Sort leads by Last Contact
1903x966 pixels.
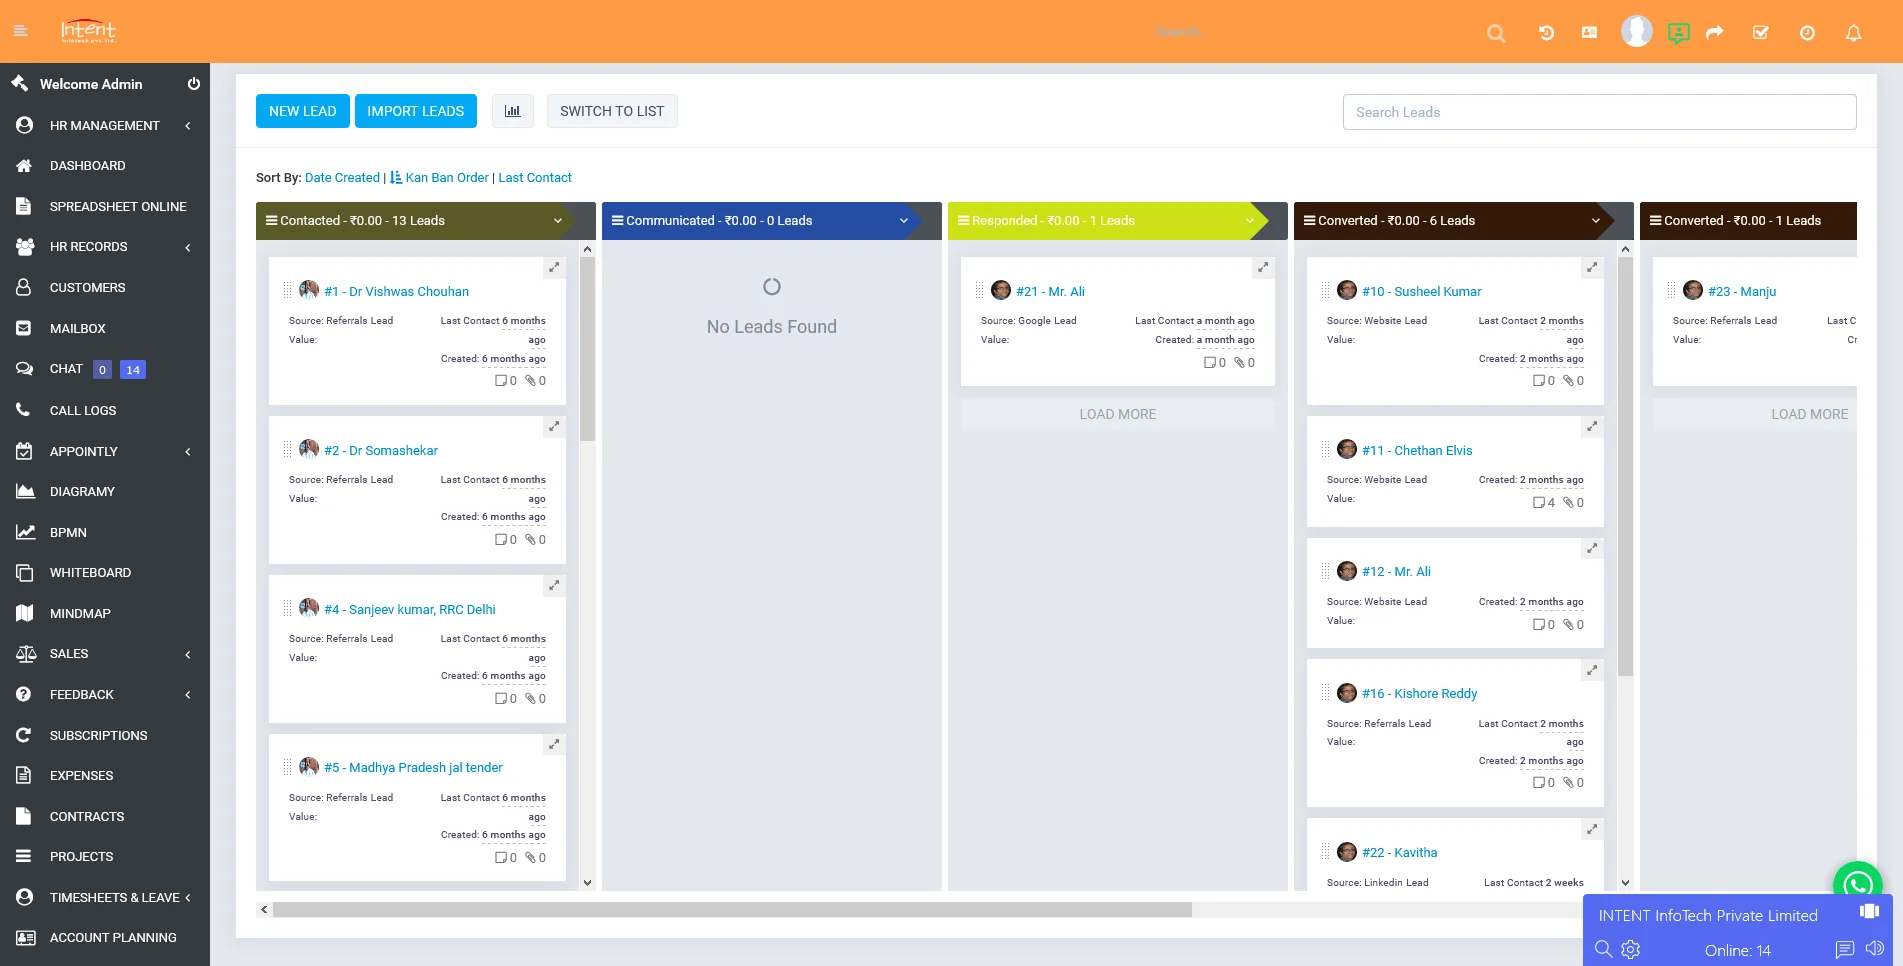pyautogui.click(x=535, y=178)
